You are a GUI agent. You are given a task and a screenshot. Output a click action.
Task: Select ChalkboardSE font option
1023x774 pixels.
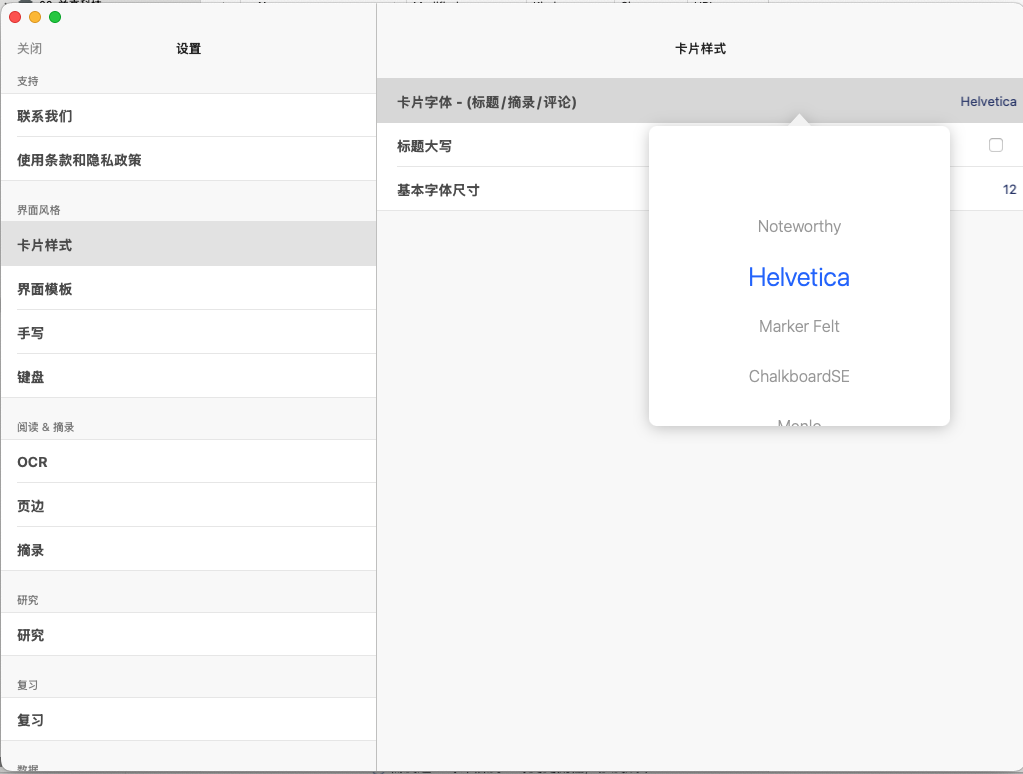coord(799,377)
